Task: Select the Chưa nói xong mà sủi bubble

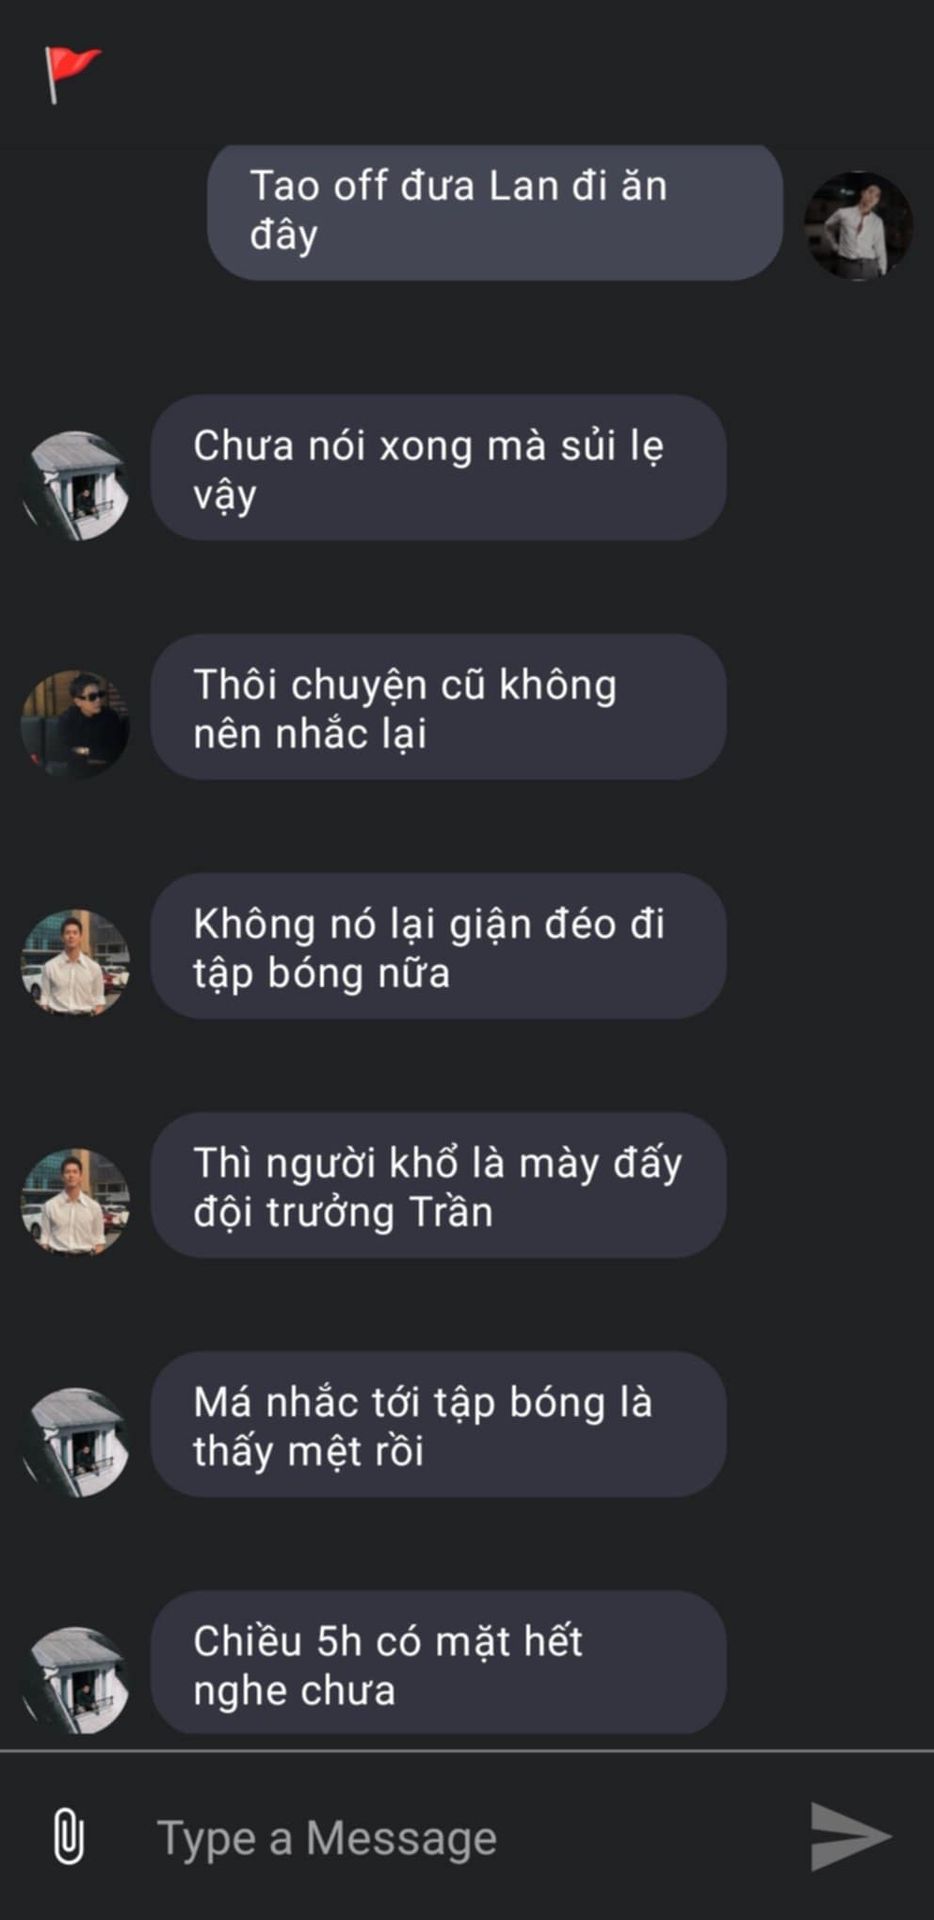Action: tap(438, 468)
